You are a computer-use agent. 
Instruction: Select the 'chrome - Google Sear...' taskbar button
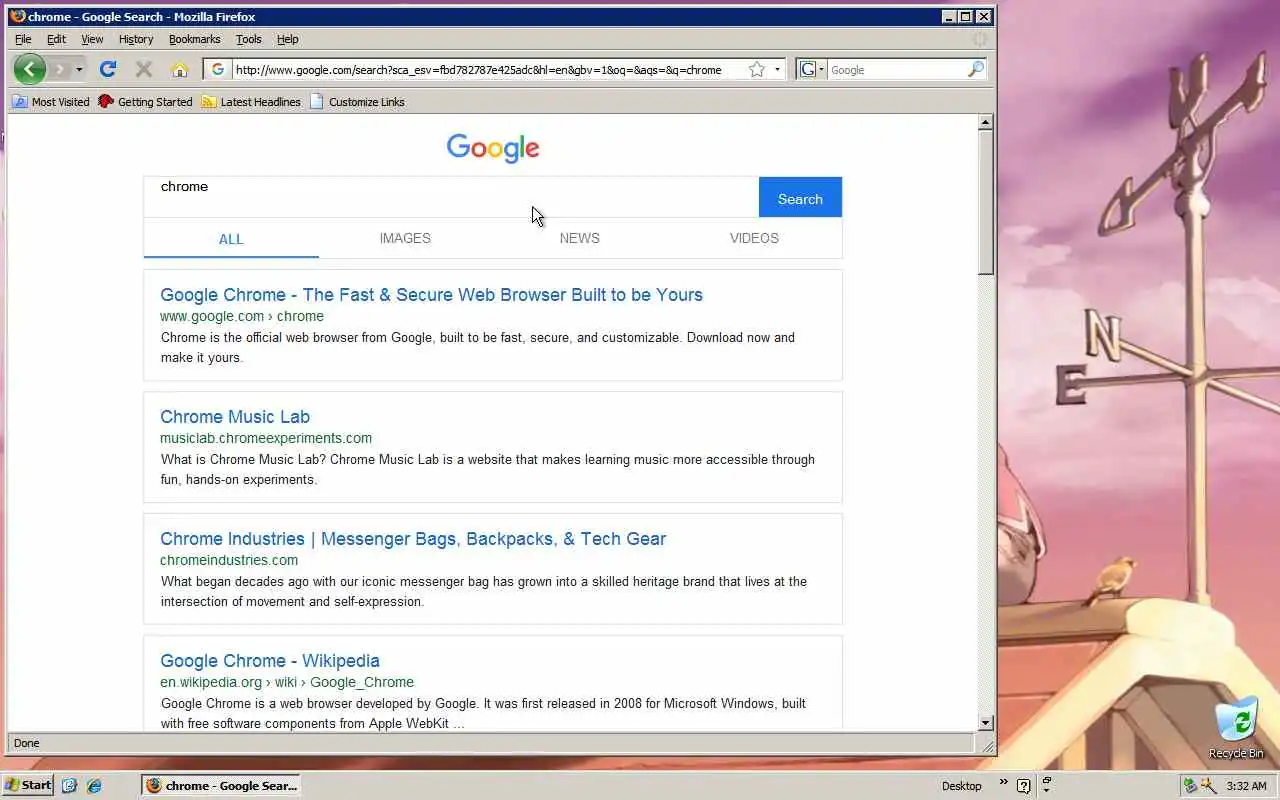221,785
